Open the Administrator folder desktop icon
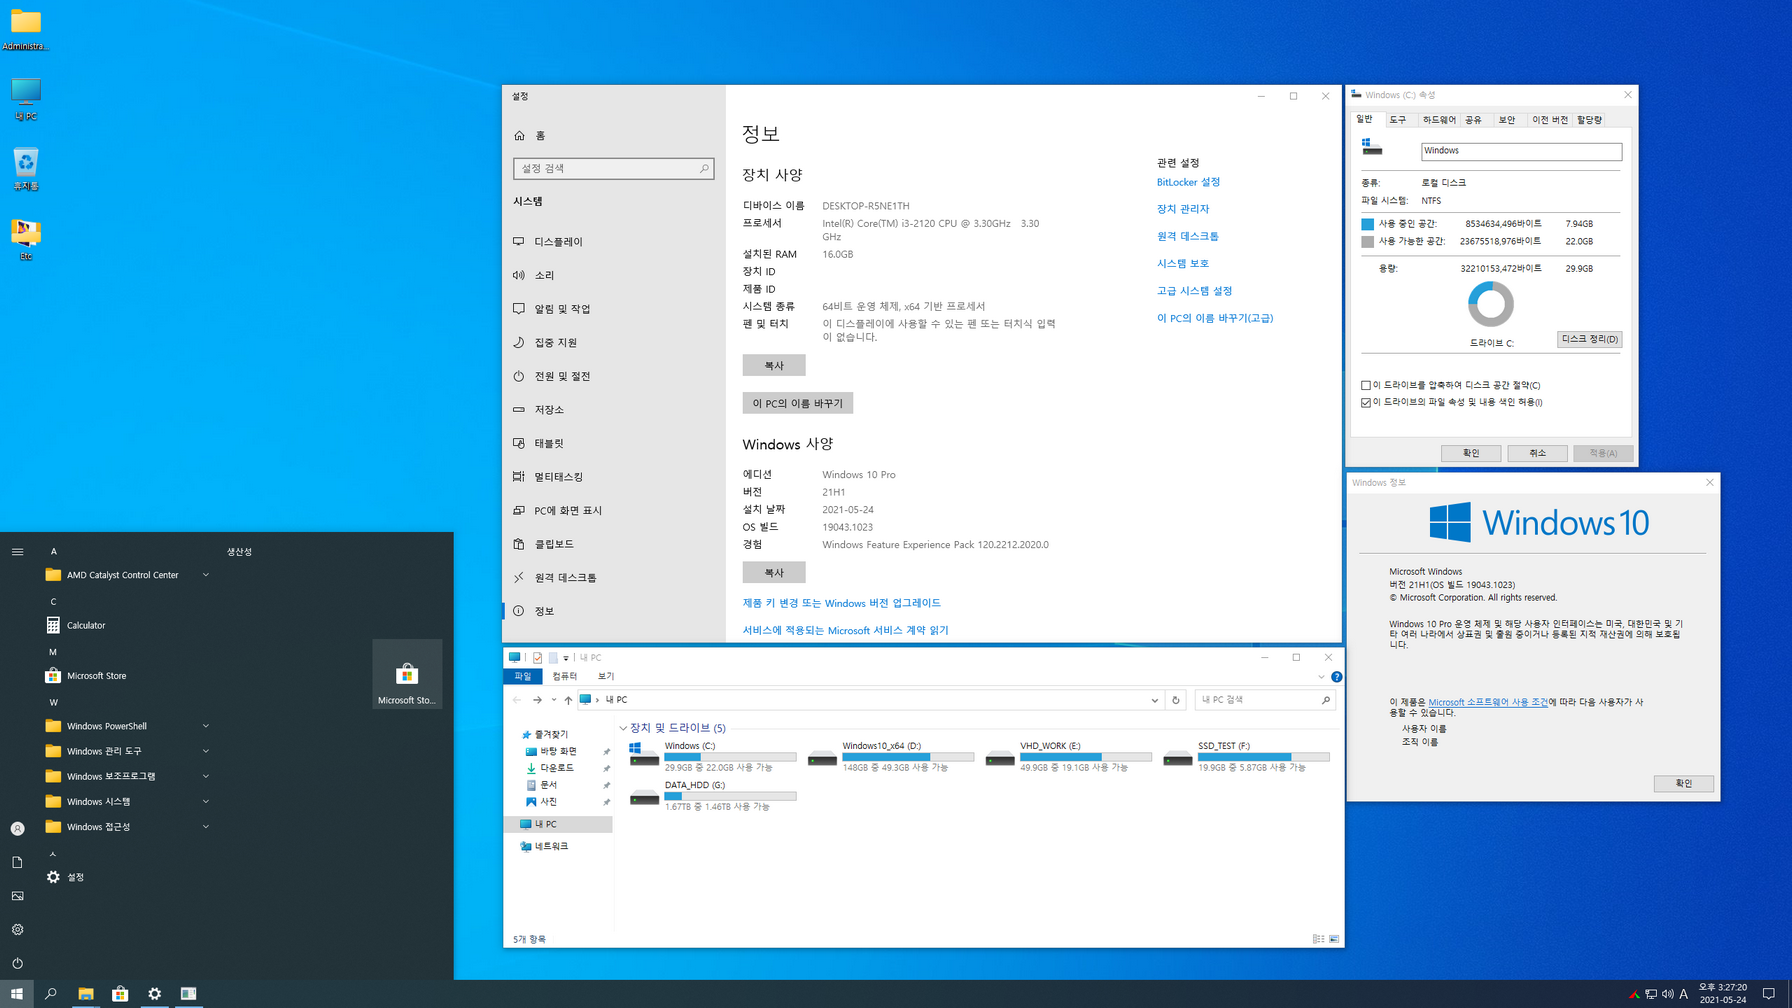 (x=26, y=30)
